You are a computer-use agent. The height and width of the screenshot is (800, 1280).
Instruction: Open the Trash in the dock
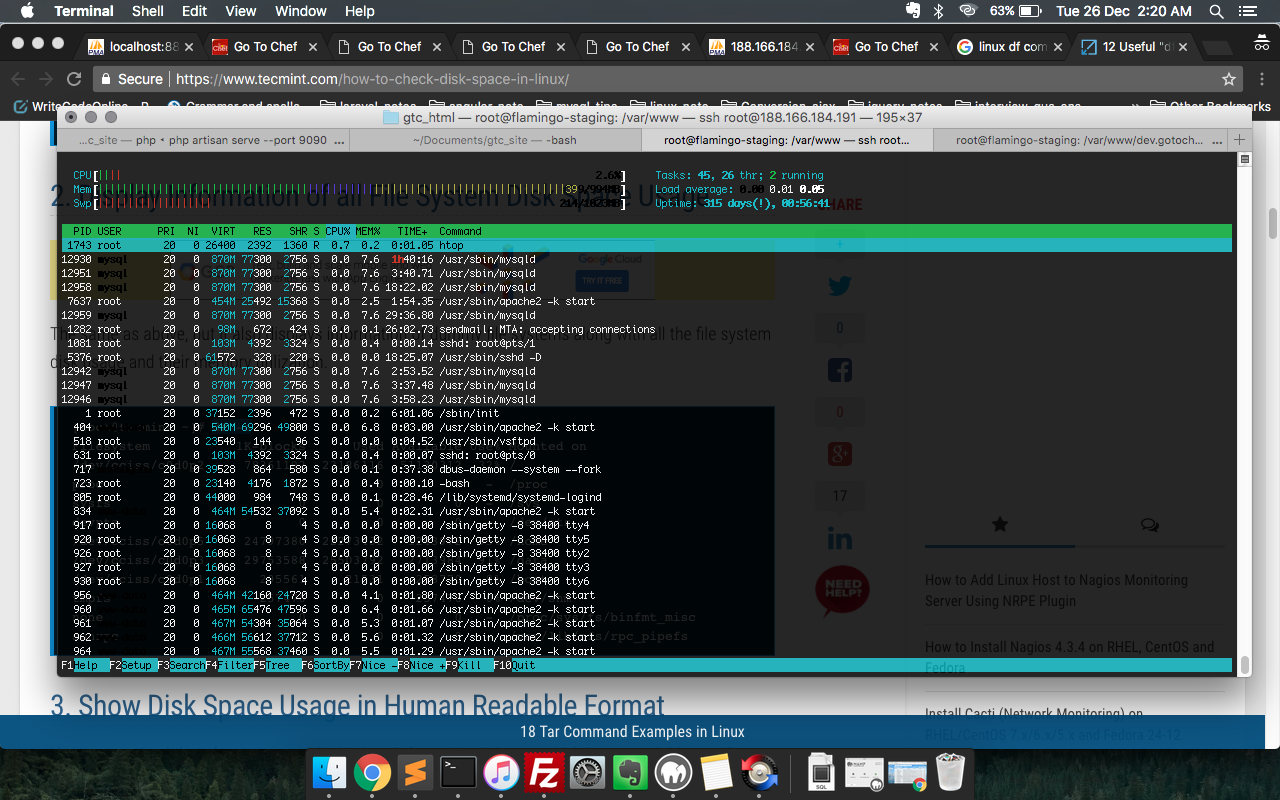pos(949,773)
